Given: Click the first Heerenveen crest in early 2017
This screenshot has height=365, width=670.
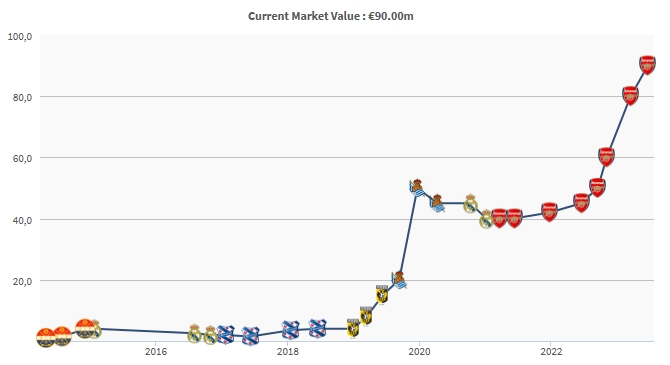Looking at the screenshot, I should tap(225, 335).
